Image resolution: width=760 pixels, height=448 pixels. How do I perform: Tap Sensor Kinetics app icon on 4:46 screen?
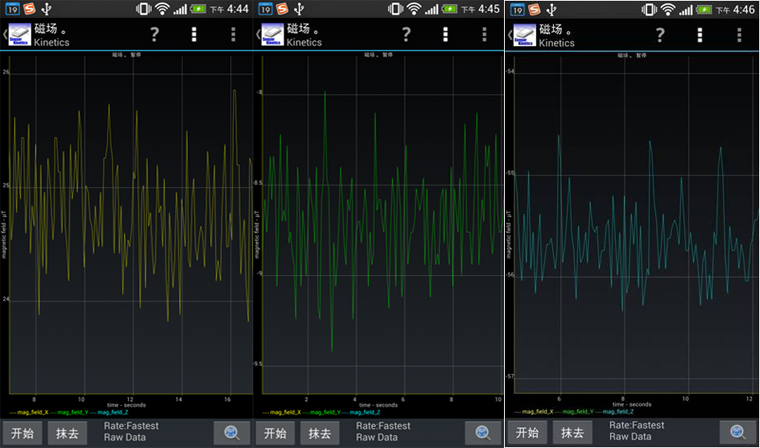[x=525, y=35]
